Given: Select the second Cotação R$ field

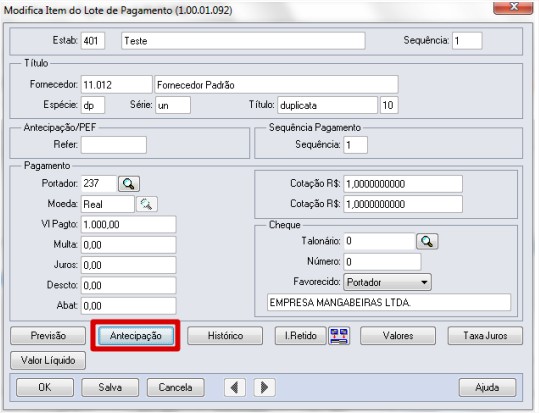Looking at the screenshot, I should 403,204.
